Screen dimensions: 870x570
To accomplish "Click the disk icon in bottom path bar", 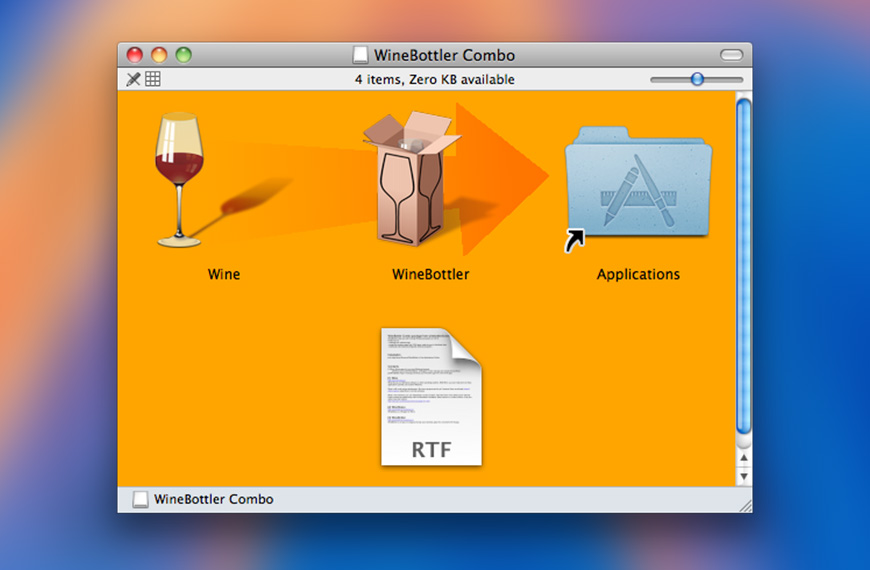I will coord(140,499).
